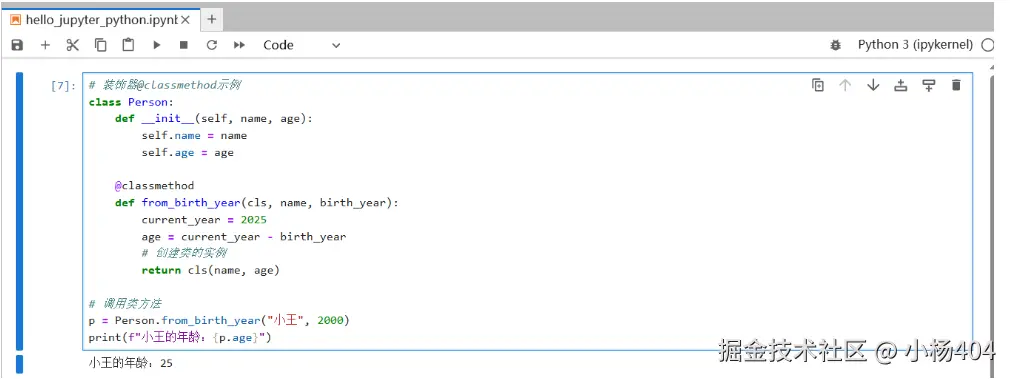This screenshot has width=1010, height=379.
Task: Click the Python 3 (ipykernel) kernel name
Action: pos(915,45)
